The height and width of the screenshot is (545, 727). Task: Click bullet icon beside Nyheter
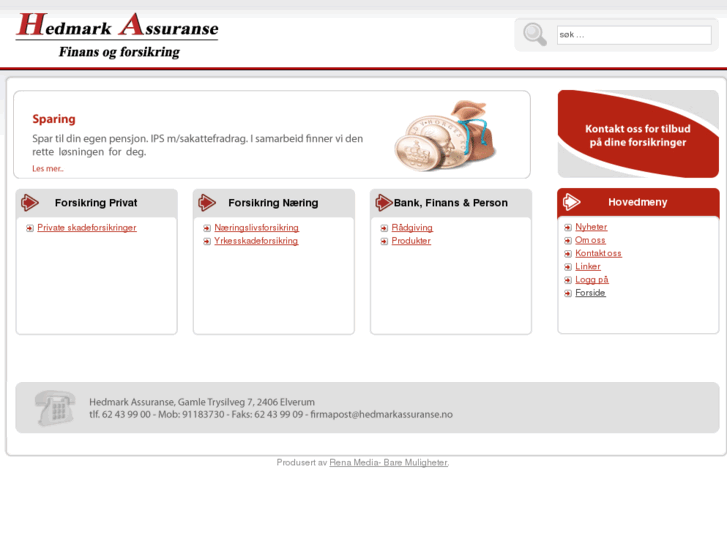(568, 227)
